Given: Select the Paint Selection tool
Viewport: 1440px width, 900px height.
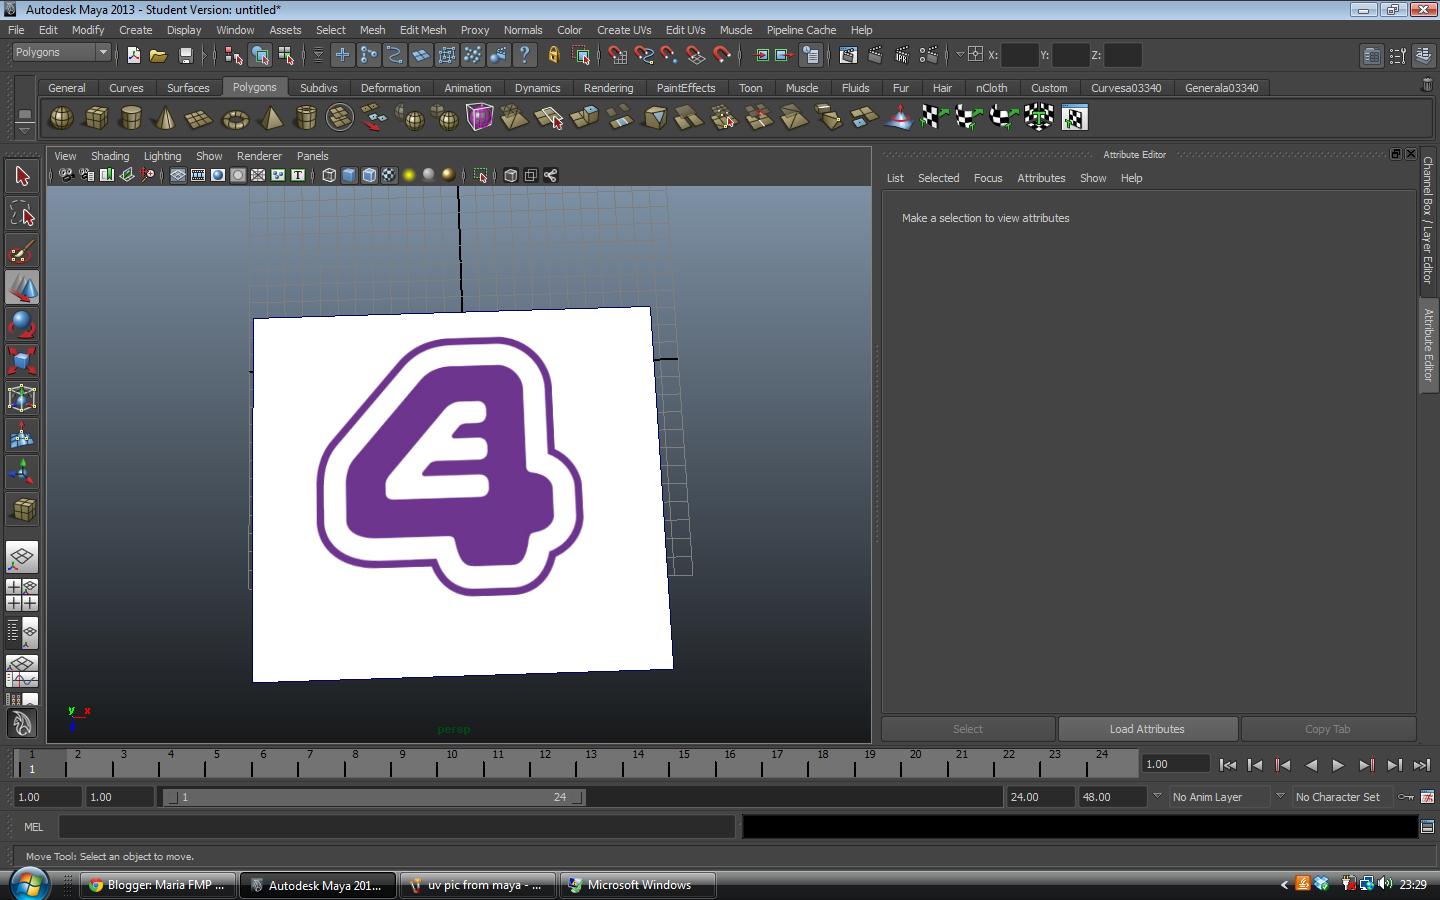Looking at the screenshot, I should (22, 251).
